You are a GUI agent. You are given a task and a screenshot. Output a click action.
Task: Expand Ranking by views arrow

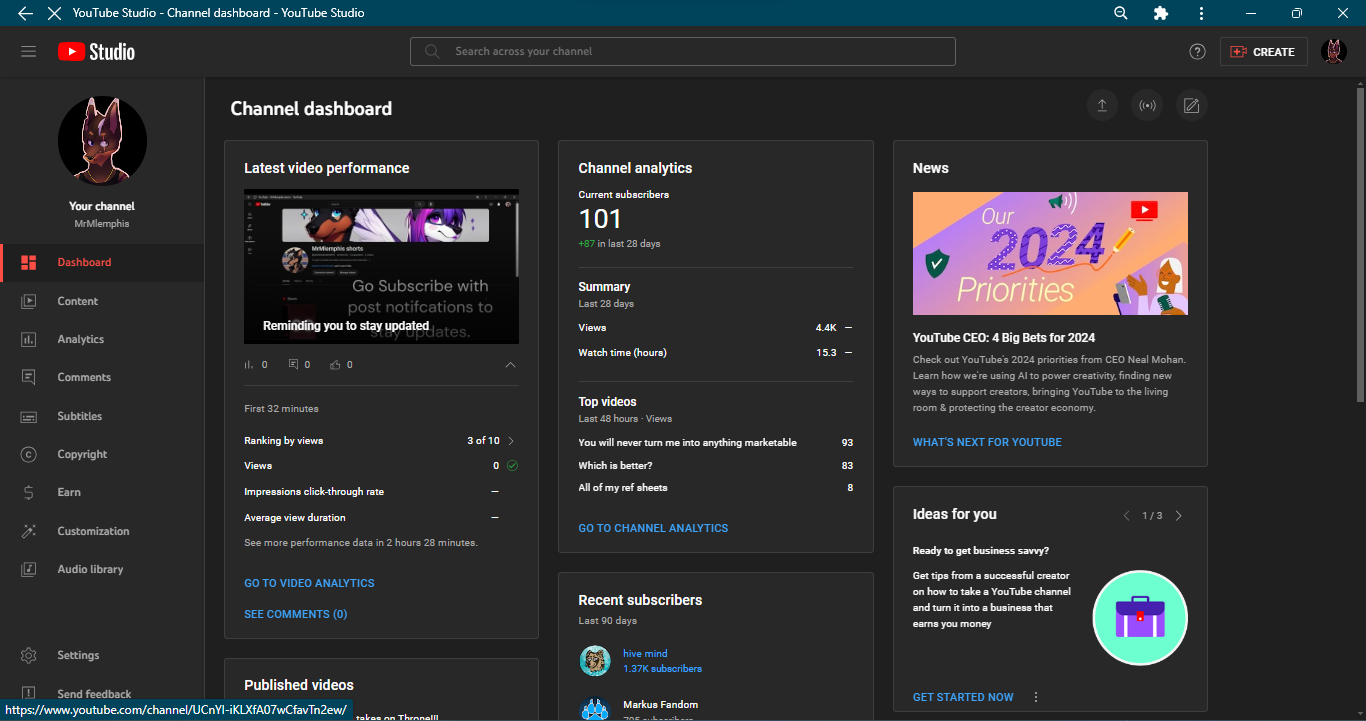pyautogui.click(x=511, y=441)
